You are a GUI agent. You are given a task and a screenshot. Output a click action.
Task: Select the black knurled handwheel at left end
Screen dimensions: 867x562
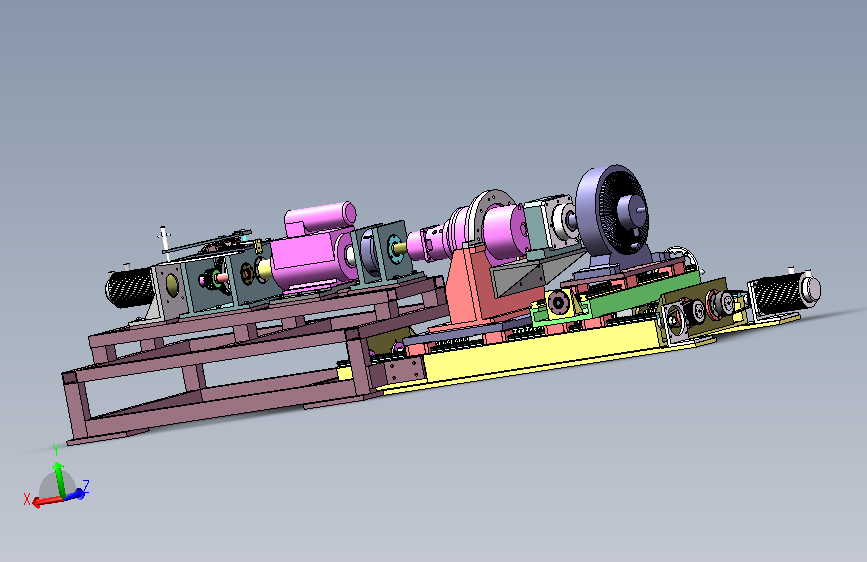coord(128,287)
